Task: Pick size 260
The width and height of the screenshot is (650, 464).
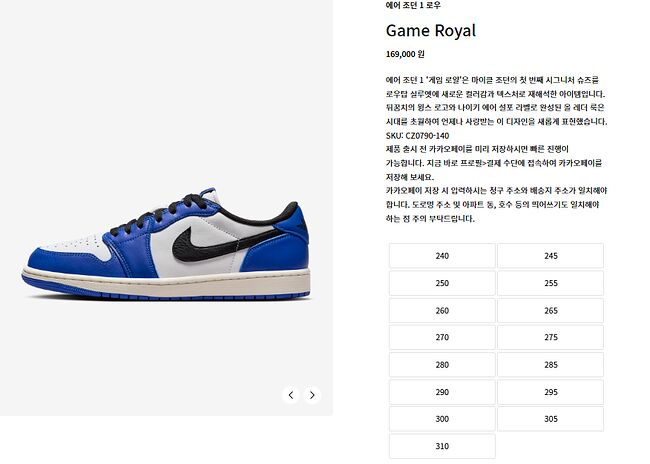Action: point(442,311)
